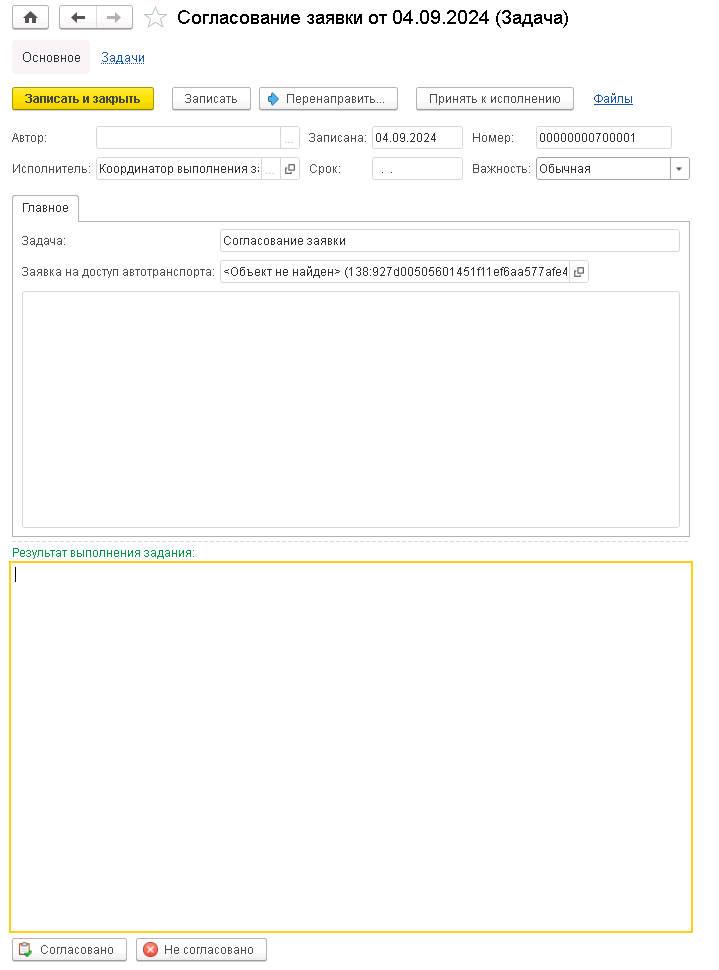Approve with the Согласовано button

(x=69, y=950)
